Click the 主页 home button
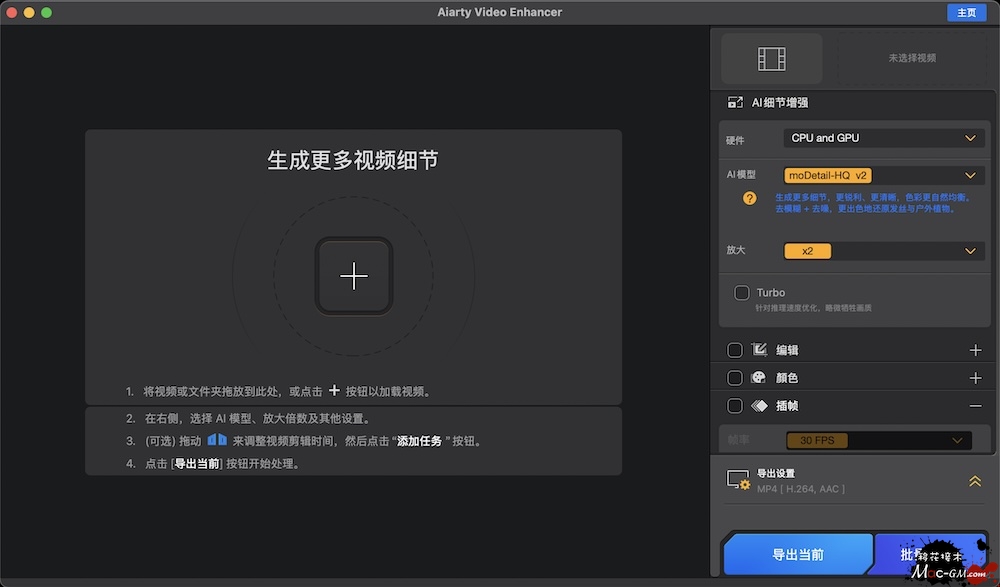1000x587 pixels. [x=966, y=12]
